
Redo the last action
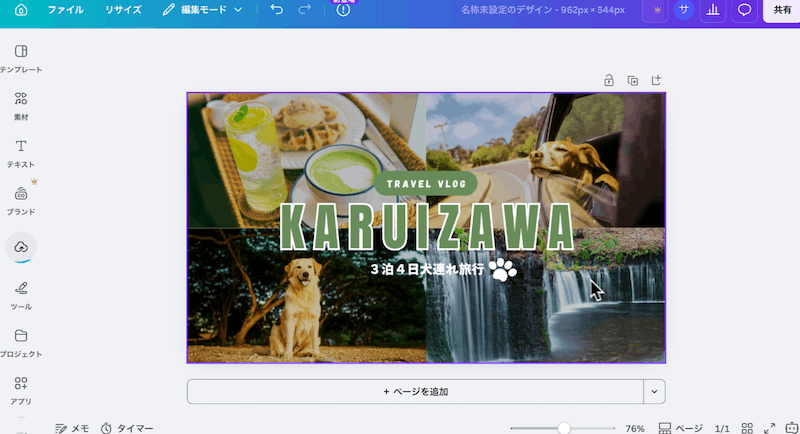(305, 10)
